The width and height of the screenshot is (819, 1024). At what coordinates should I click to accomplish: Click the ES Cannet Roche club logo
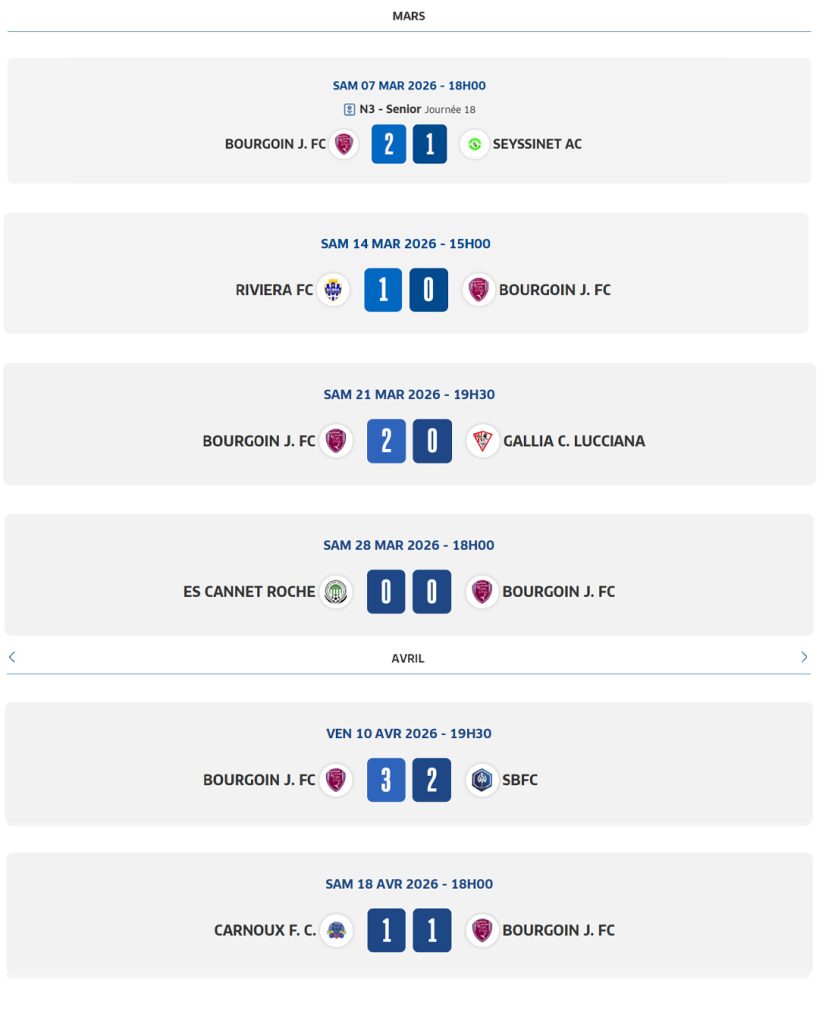click(336, 592)
